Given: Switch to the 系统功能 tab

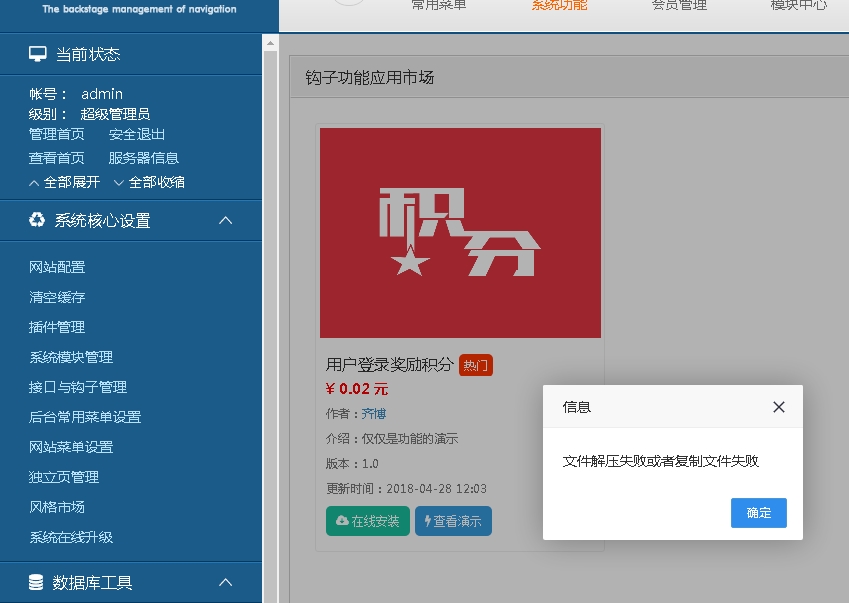Looking at the screenshot, I should coord(559,6).
